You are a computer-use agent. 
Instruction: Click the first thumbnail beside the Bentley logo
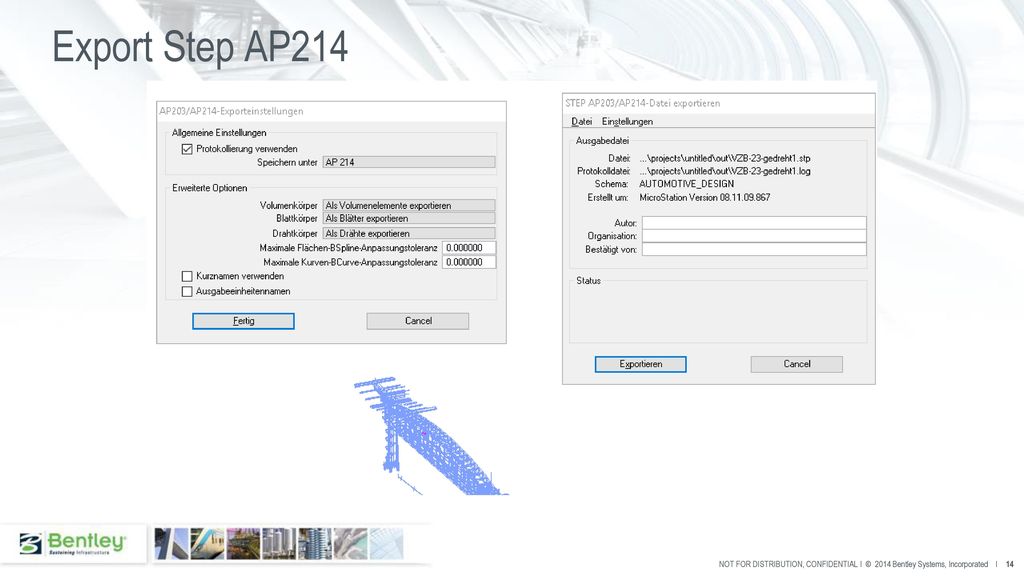click(171, 544)
